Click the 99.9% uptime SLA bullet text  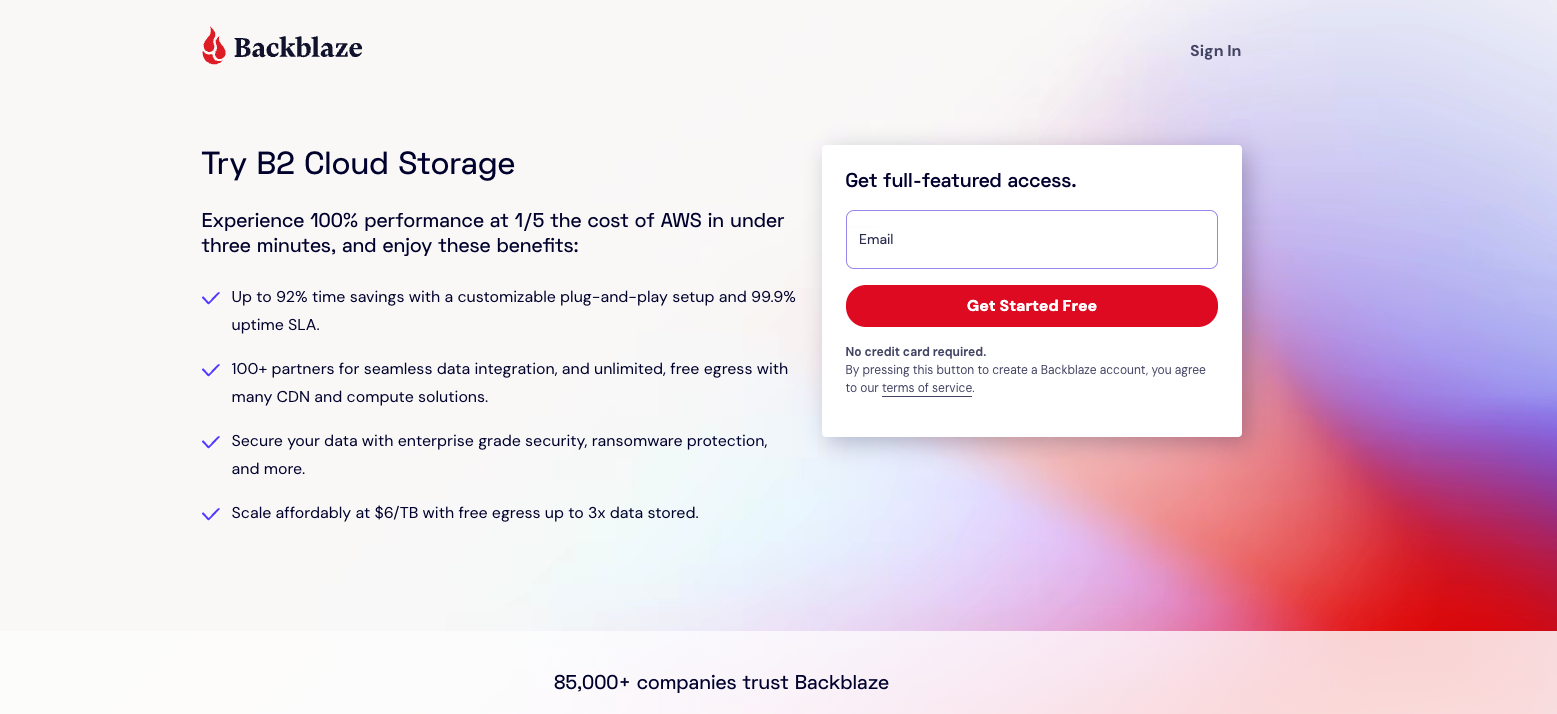514,311
